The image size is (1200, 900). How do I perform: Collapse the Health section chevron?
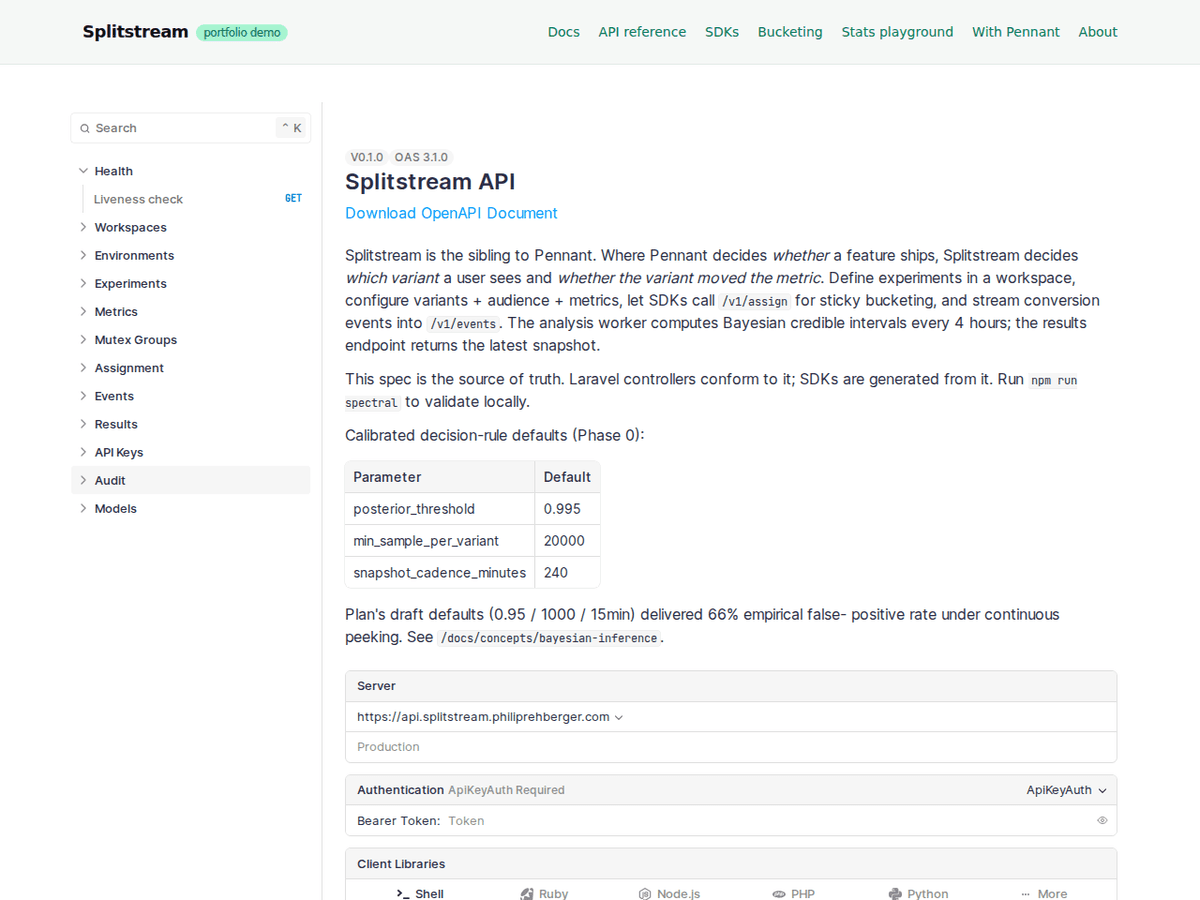83,171
